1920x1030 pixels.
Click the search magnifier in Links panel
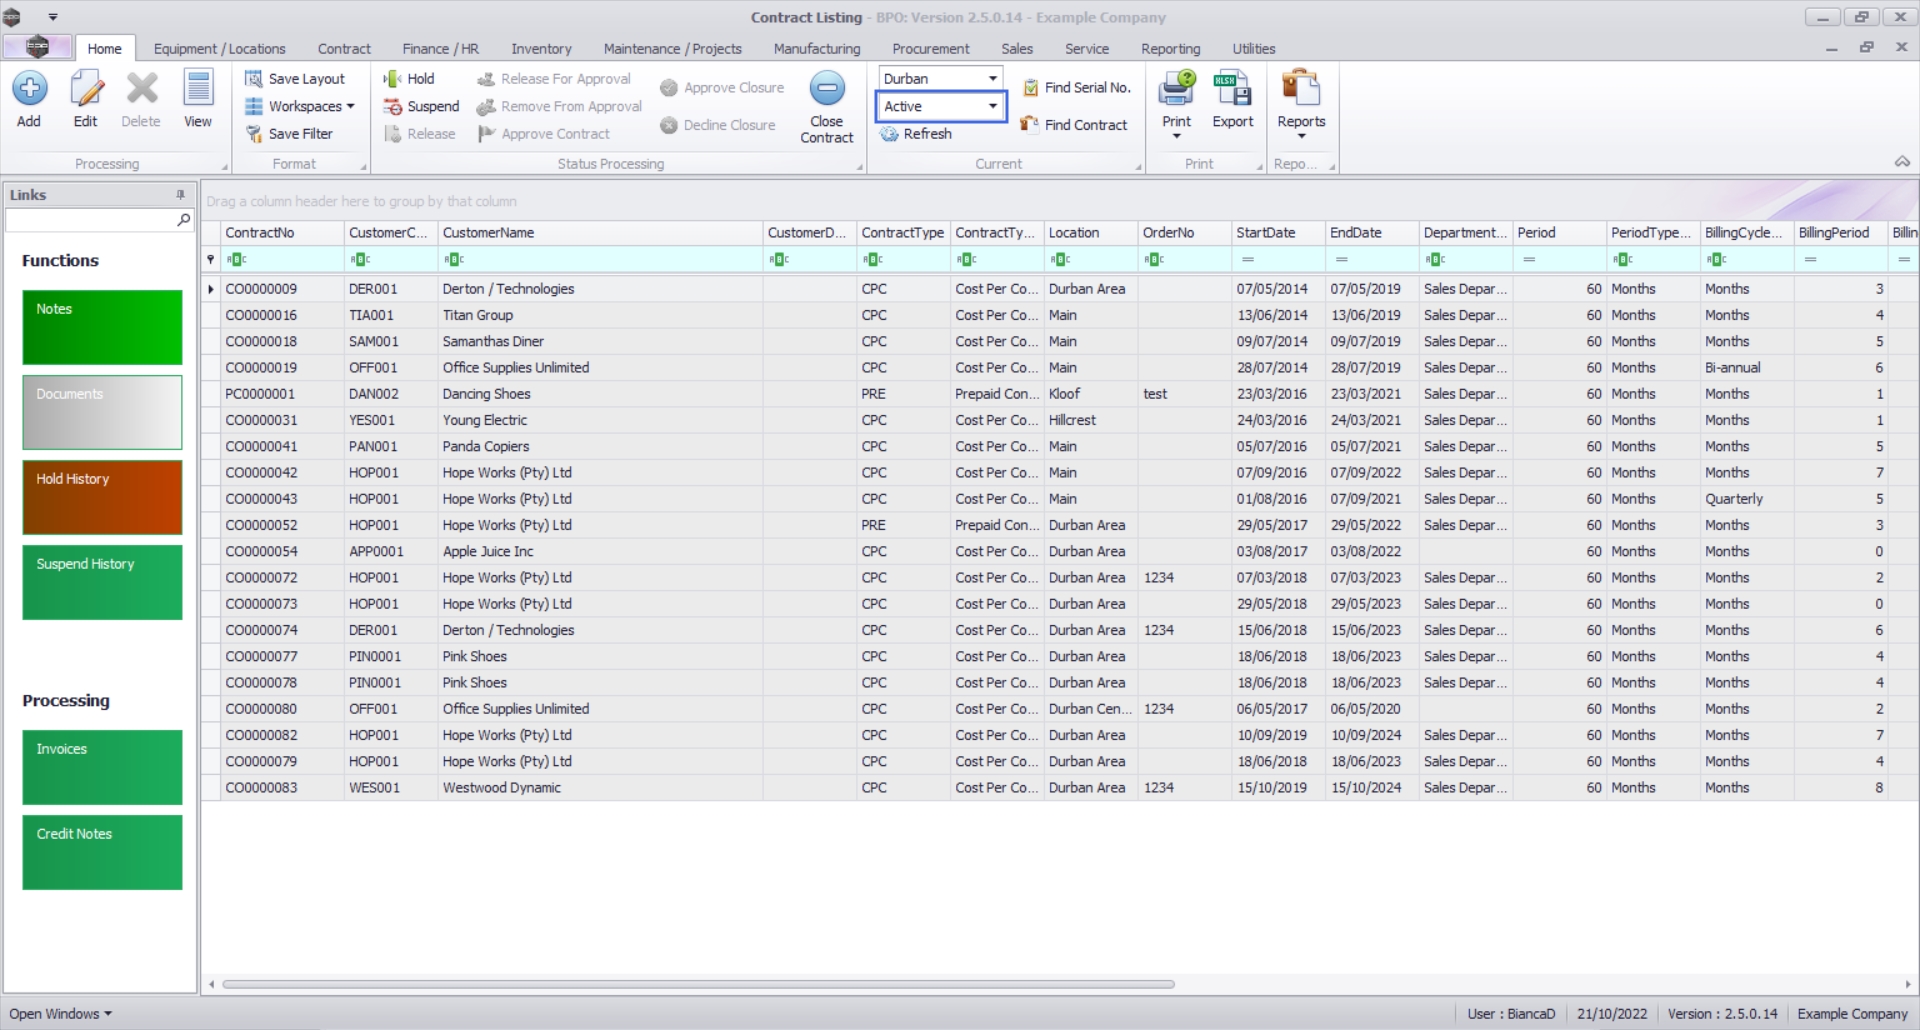[x=184, y=220]
